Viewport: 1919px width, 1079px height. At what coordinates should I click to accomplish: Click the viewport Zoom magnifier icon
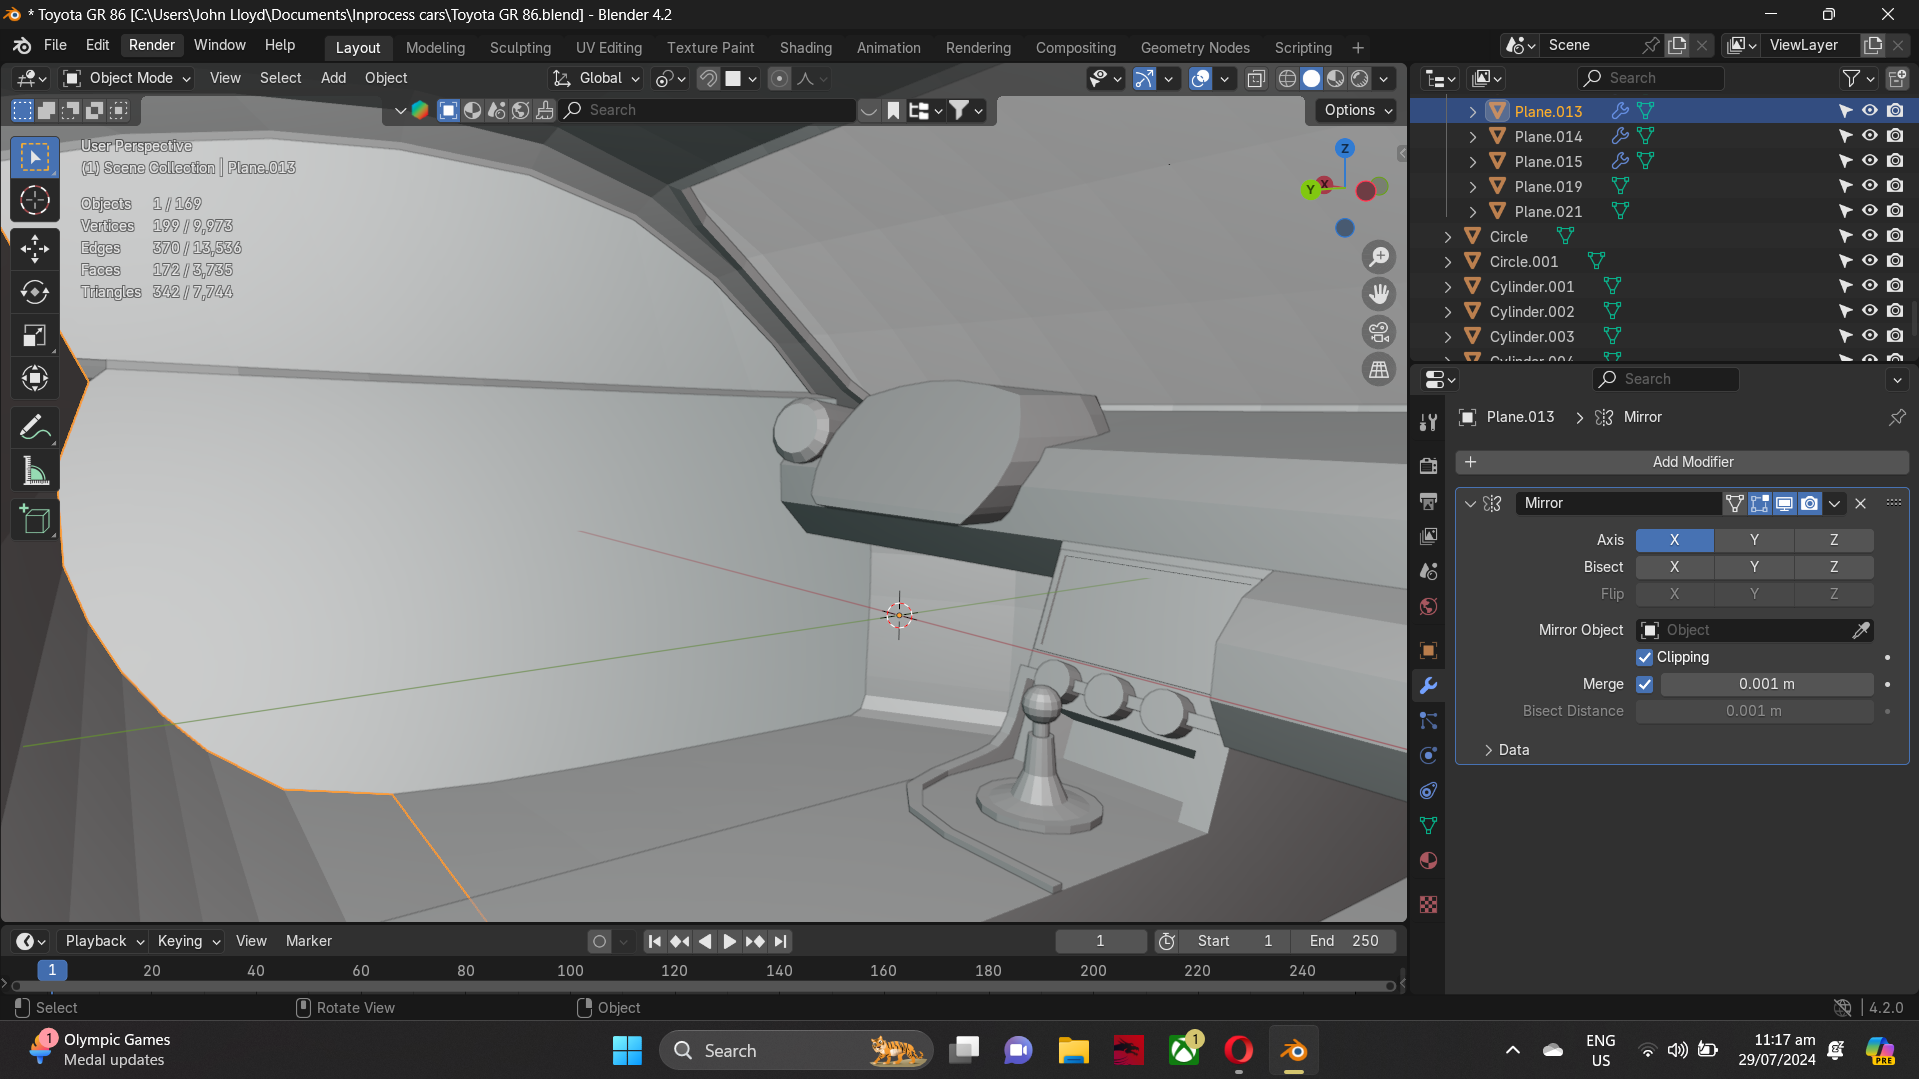tap(1379, 257)
